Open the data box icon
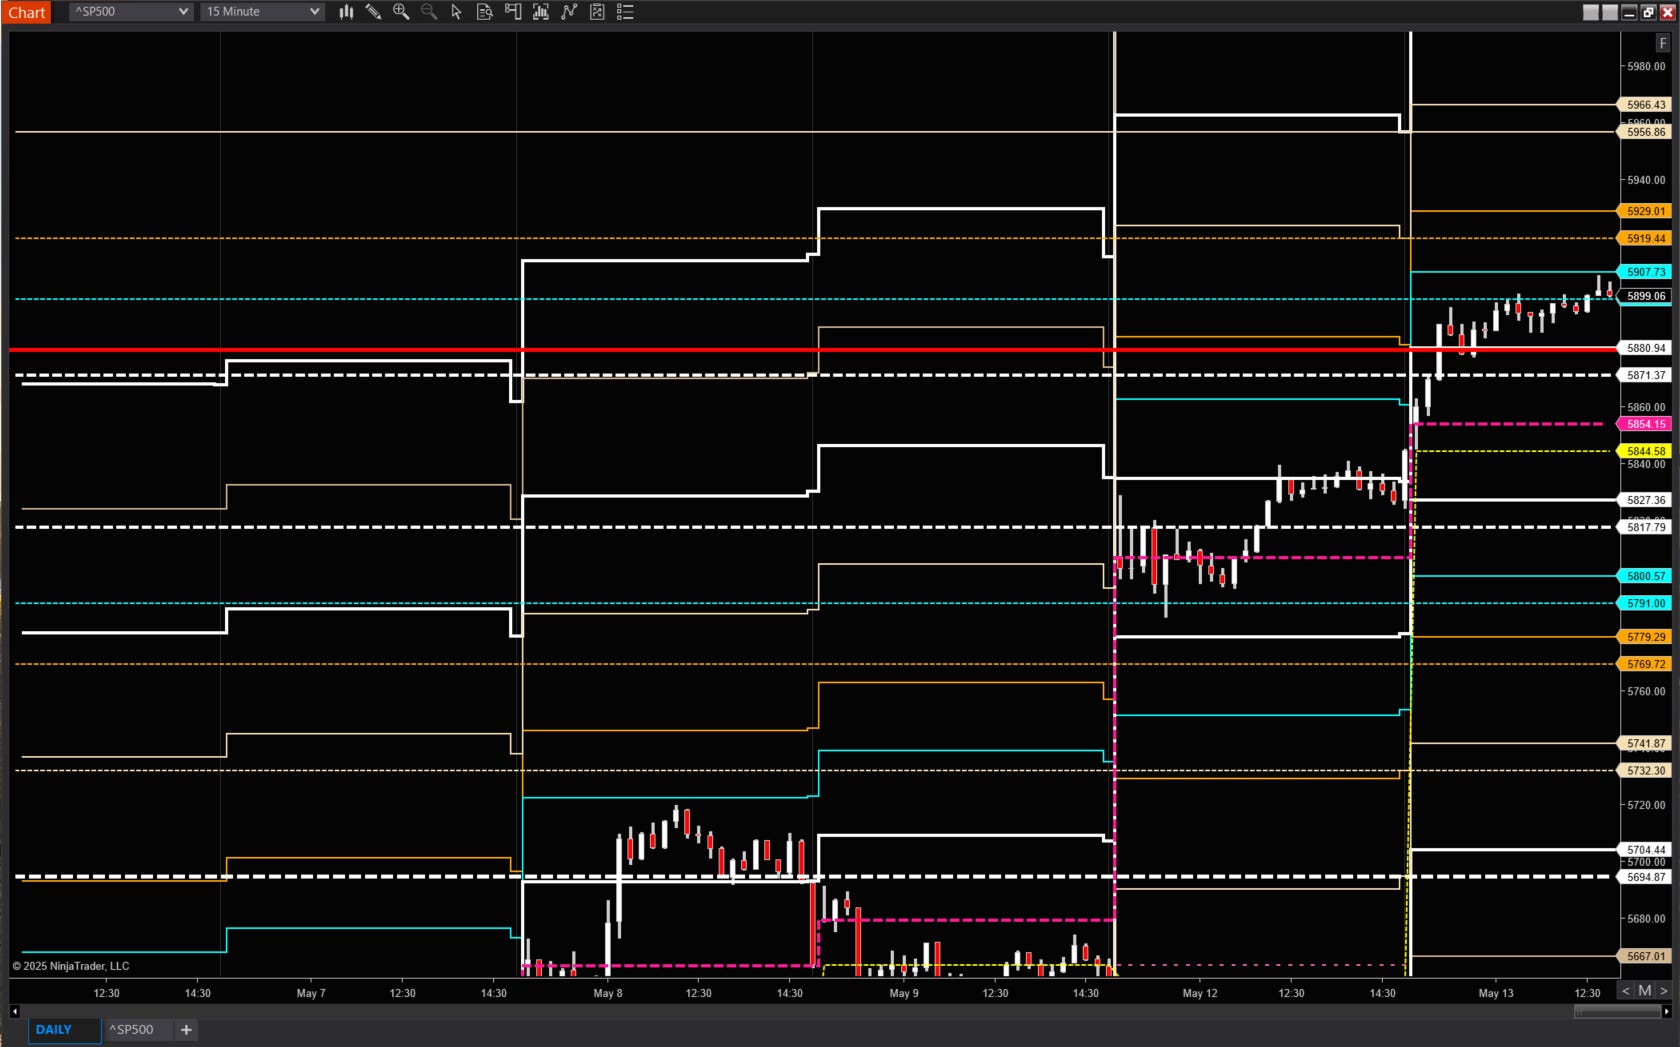This screenshot has height=1047, width=1680. 485,12
